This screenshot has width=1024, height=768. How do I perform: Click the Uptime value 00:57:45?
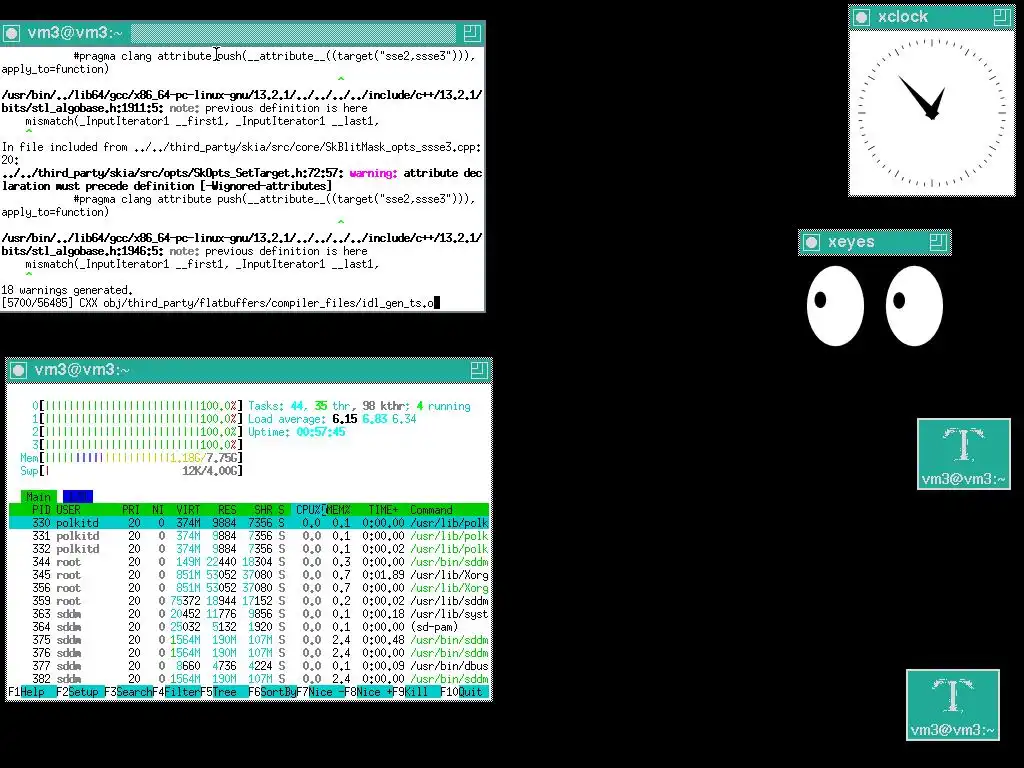[x=321, y=432]
